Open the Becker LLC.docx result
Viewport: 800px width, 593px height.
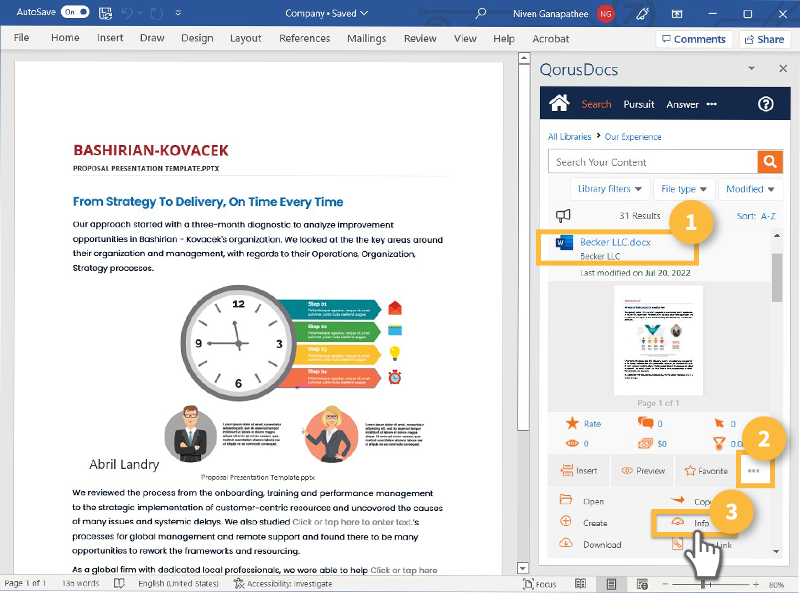point(615,242)
